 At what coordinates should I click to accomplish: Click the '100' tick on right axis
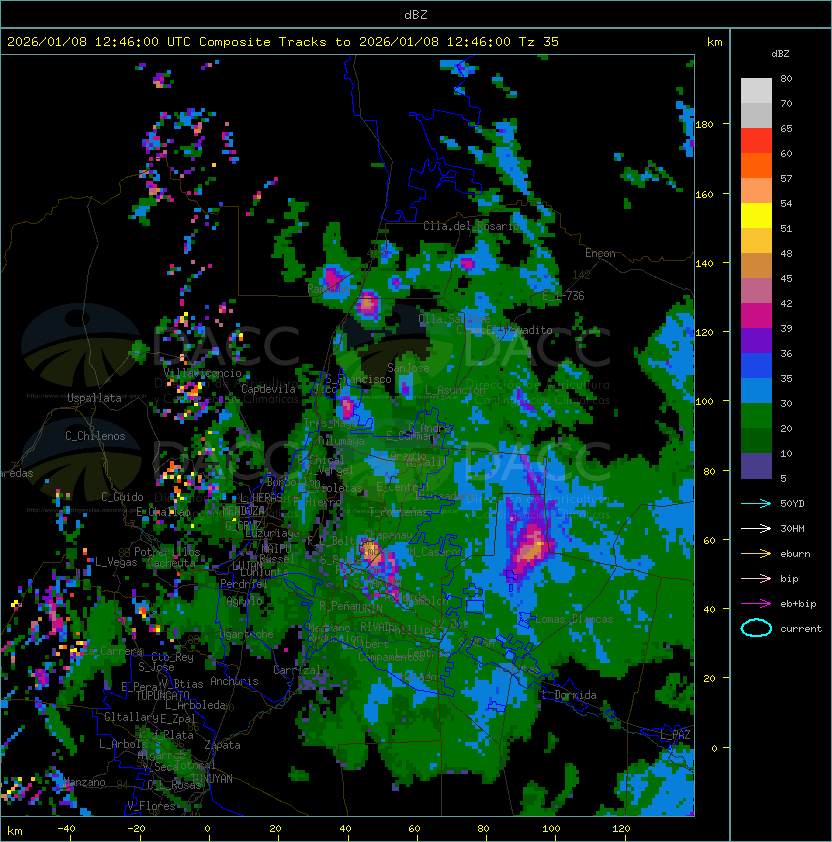tap(704, 402)
